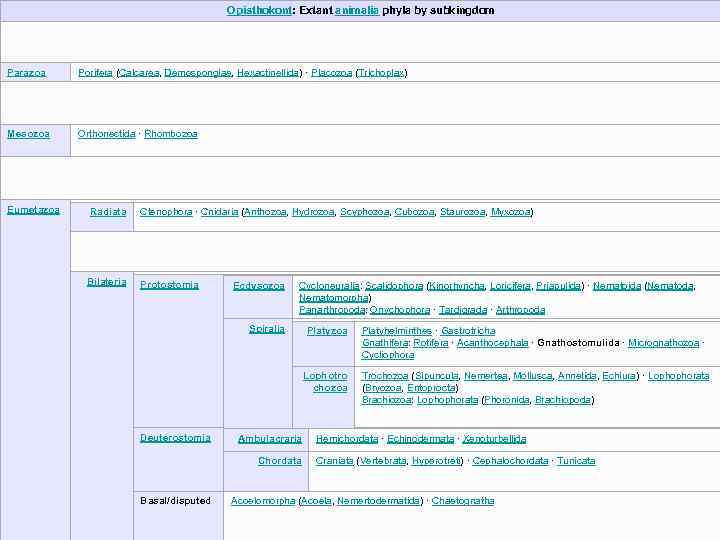Open the Parazoa subkingdom link

(x=26, y=73)
